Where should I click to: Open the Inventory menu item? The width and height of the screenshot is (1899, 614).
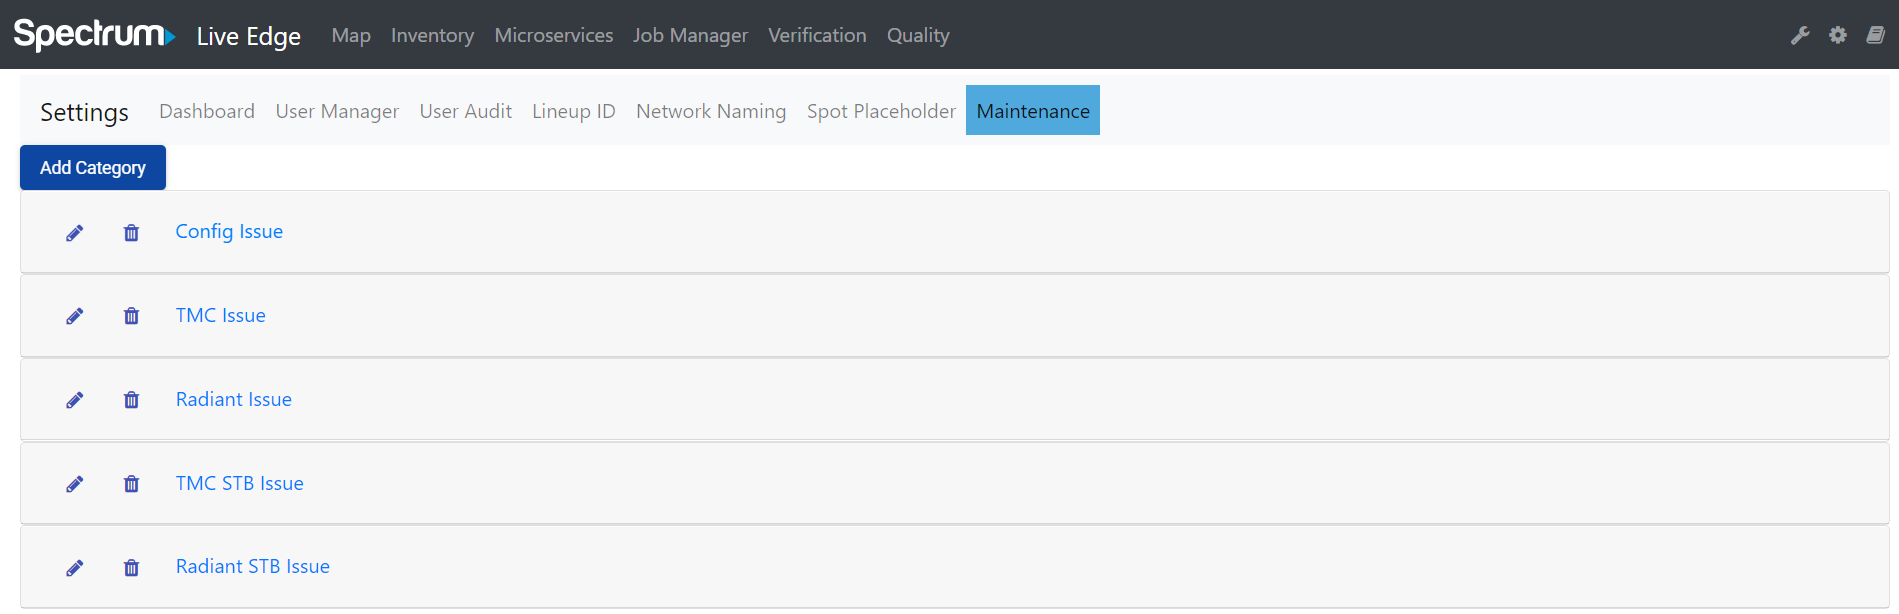pyautogui.click(x=432, y=35)
